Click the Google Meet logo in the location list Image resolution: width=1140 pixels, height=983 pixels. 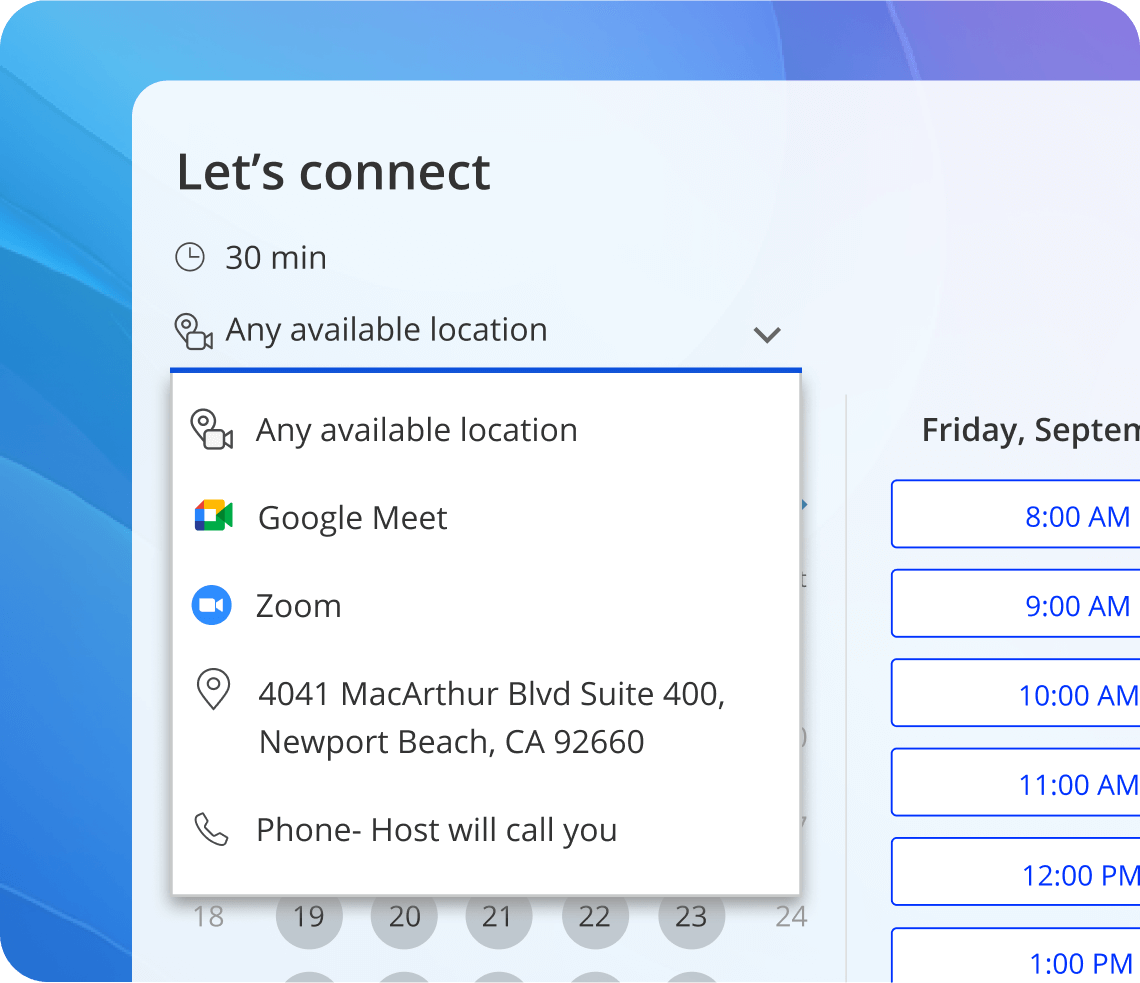point(212,517)
